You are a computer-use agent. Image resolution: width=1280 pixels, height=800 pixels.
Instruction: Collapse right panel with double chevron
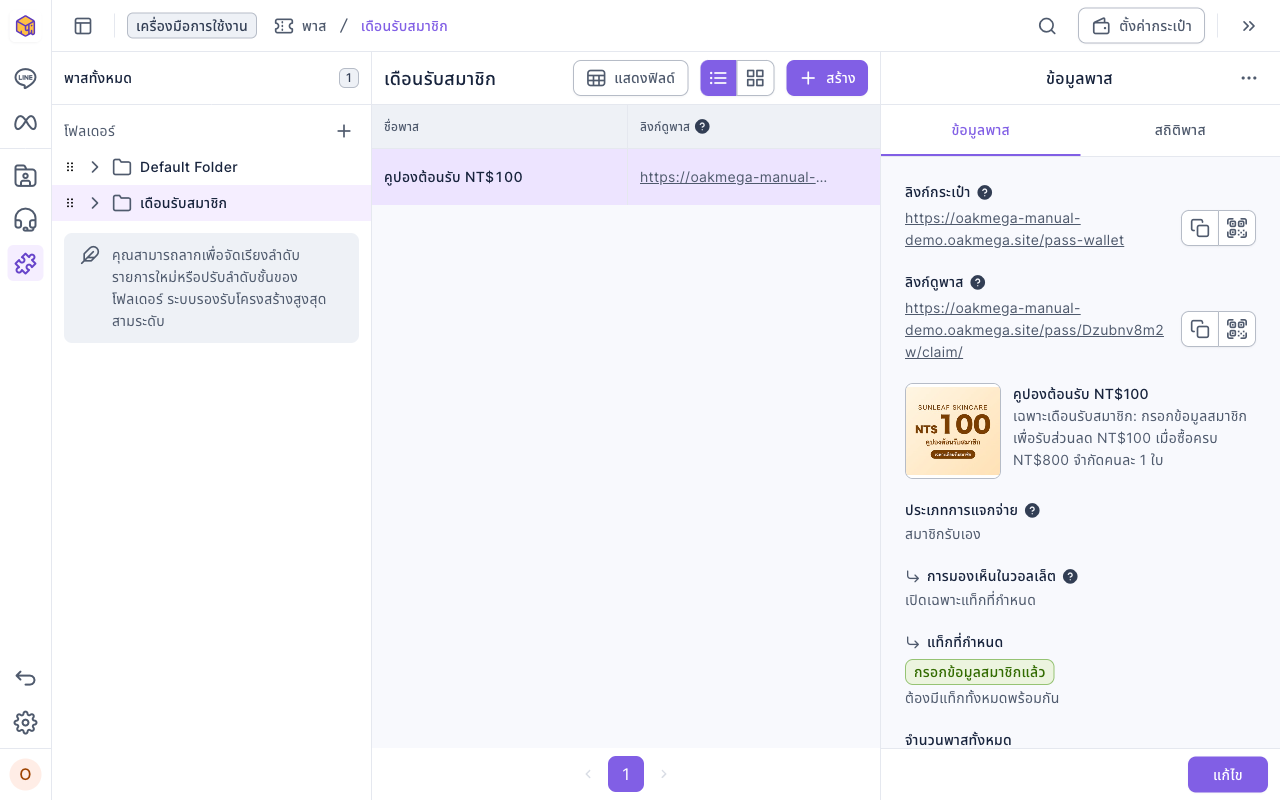[1248, 26]
